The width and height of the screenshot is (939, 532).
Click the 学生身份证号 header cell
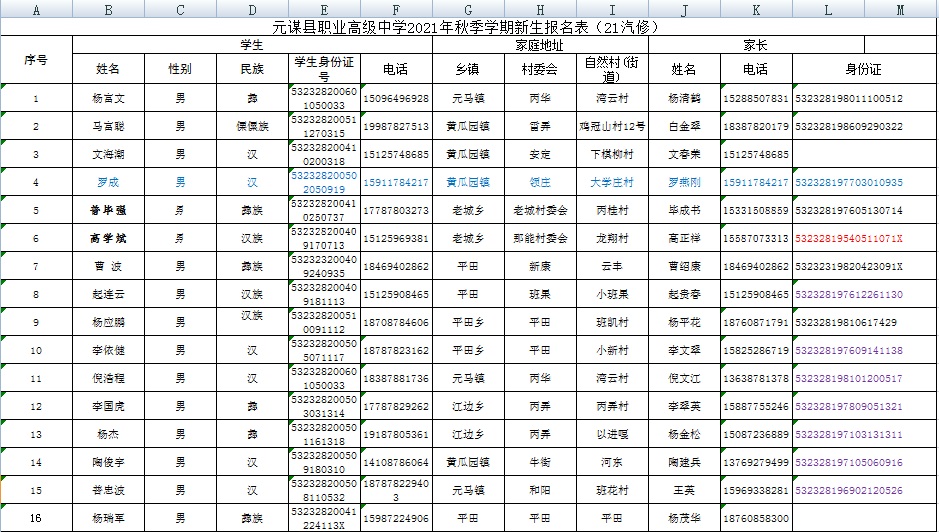coord(324,69)
